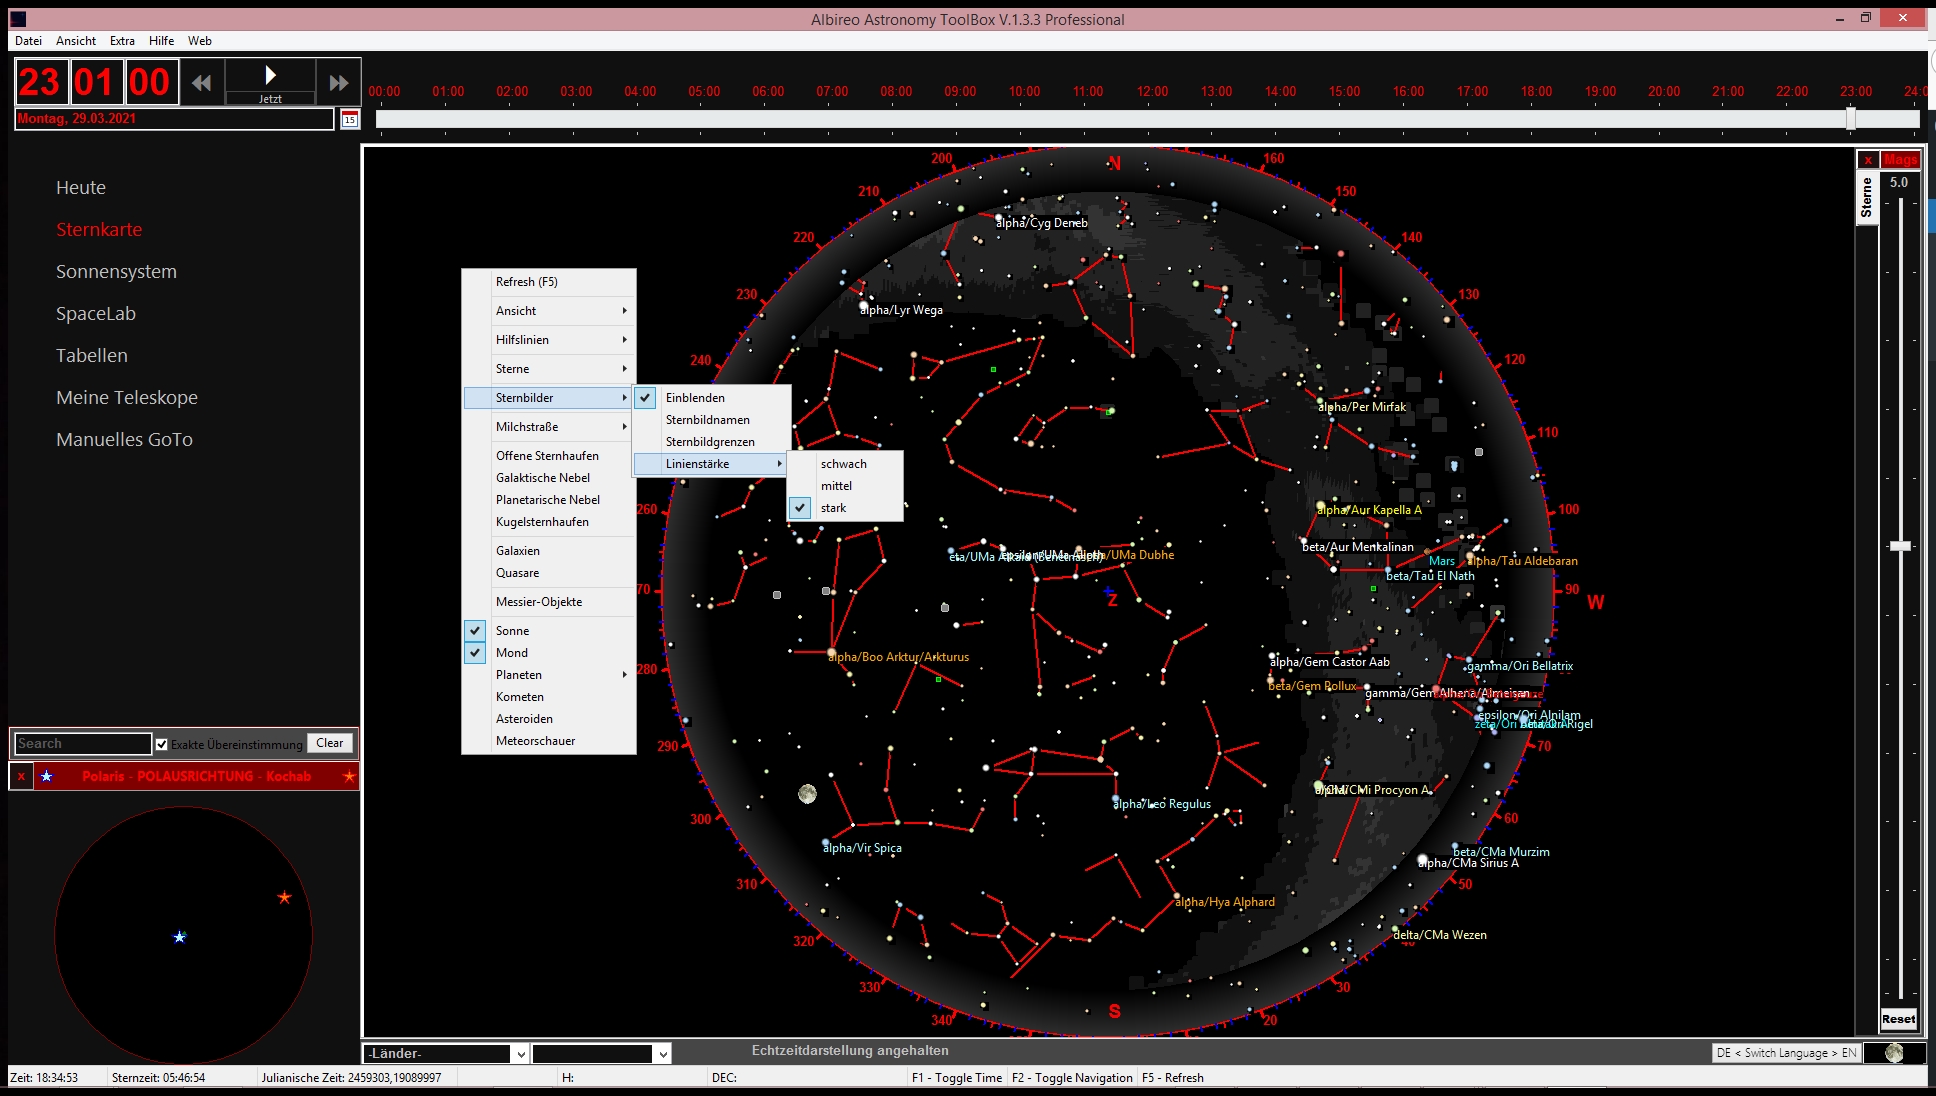Viewport: 1936px width, 1096px height.
Task: Click the app icon in the title bar
Action: coord(18,19)
